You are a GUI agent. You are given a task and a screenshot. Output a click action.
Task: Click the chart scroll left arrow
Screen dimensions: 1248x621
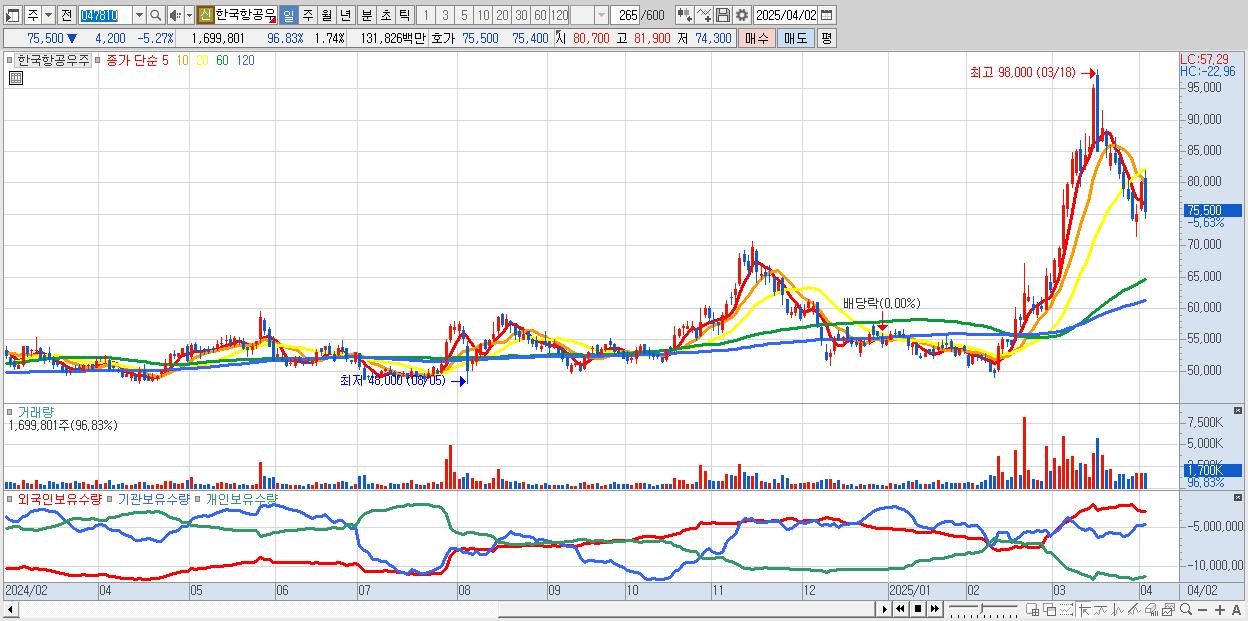point(11,609)
